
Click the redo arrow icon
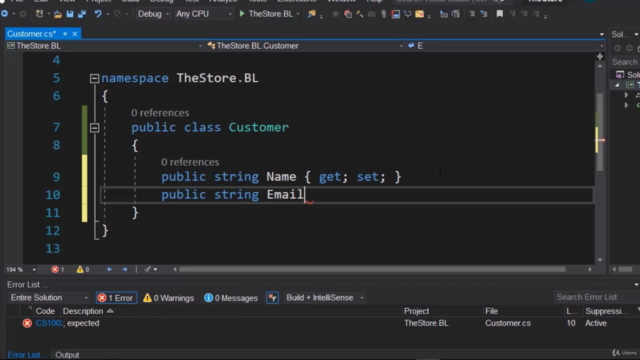click(x=118, y=14)
